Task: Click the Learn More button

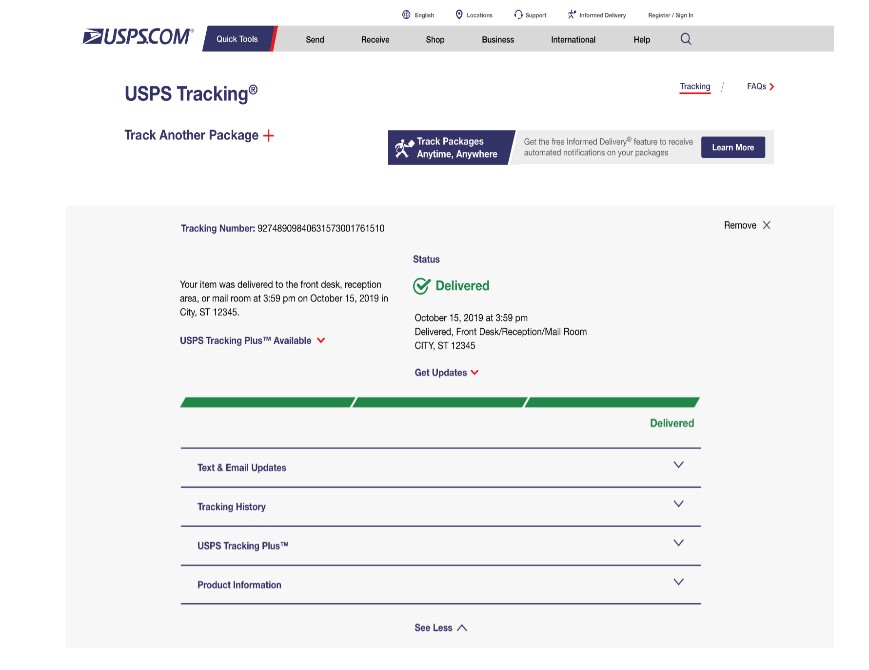Action: (x=733, y=147)
